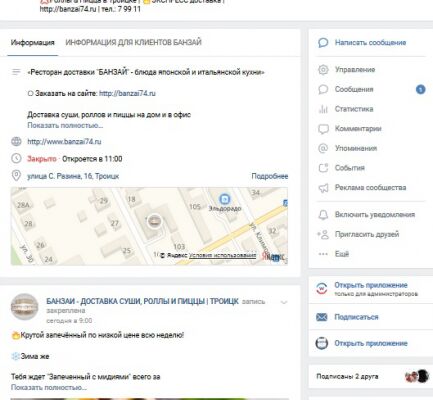Screen dimensions: 433x400
Task: Click the pinned post author avatar
Action: point(24,307)
